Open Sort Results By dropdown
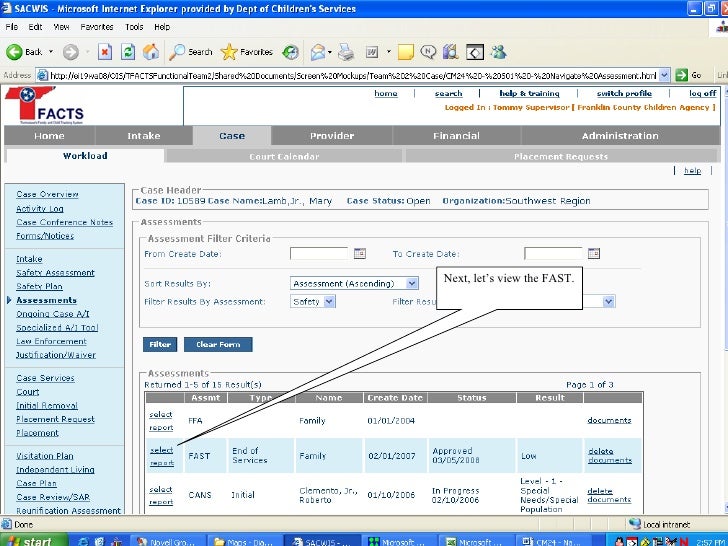The image size is (728, 546). point(354,283)
